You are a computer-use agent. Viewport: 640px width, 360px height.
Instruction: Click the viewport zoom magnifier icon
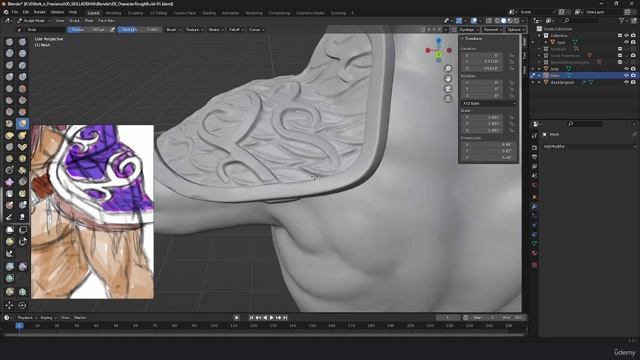point(448,69)
